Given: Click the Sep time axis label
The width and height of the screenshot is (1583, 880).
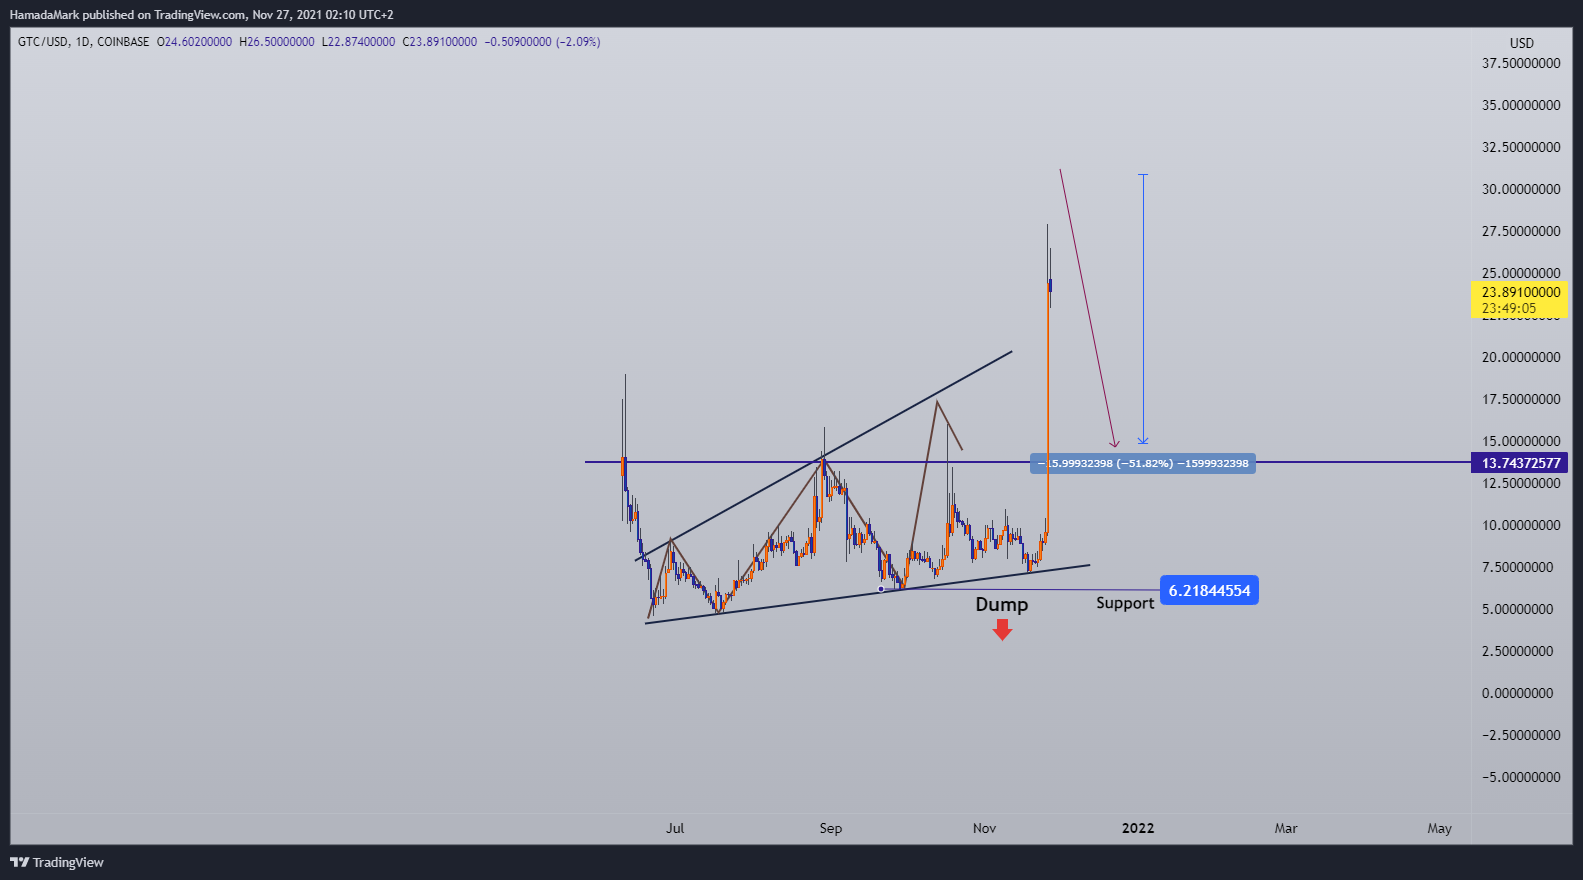Looking at the screenshot, I should 831,828.
